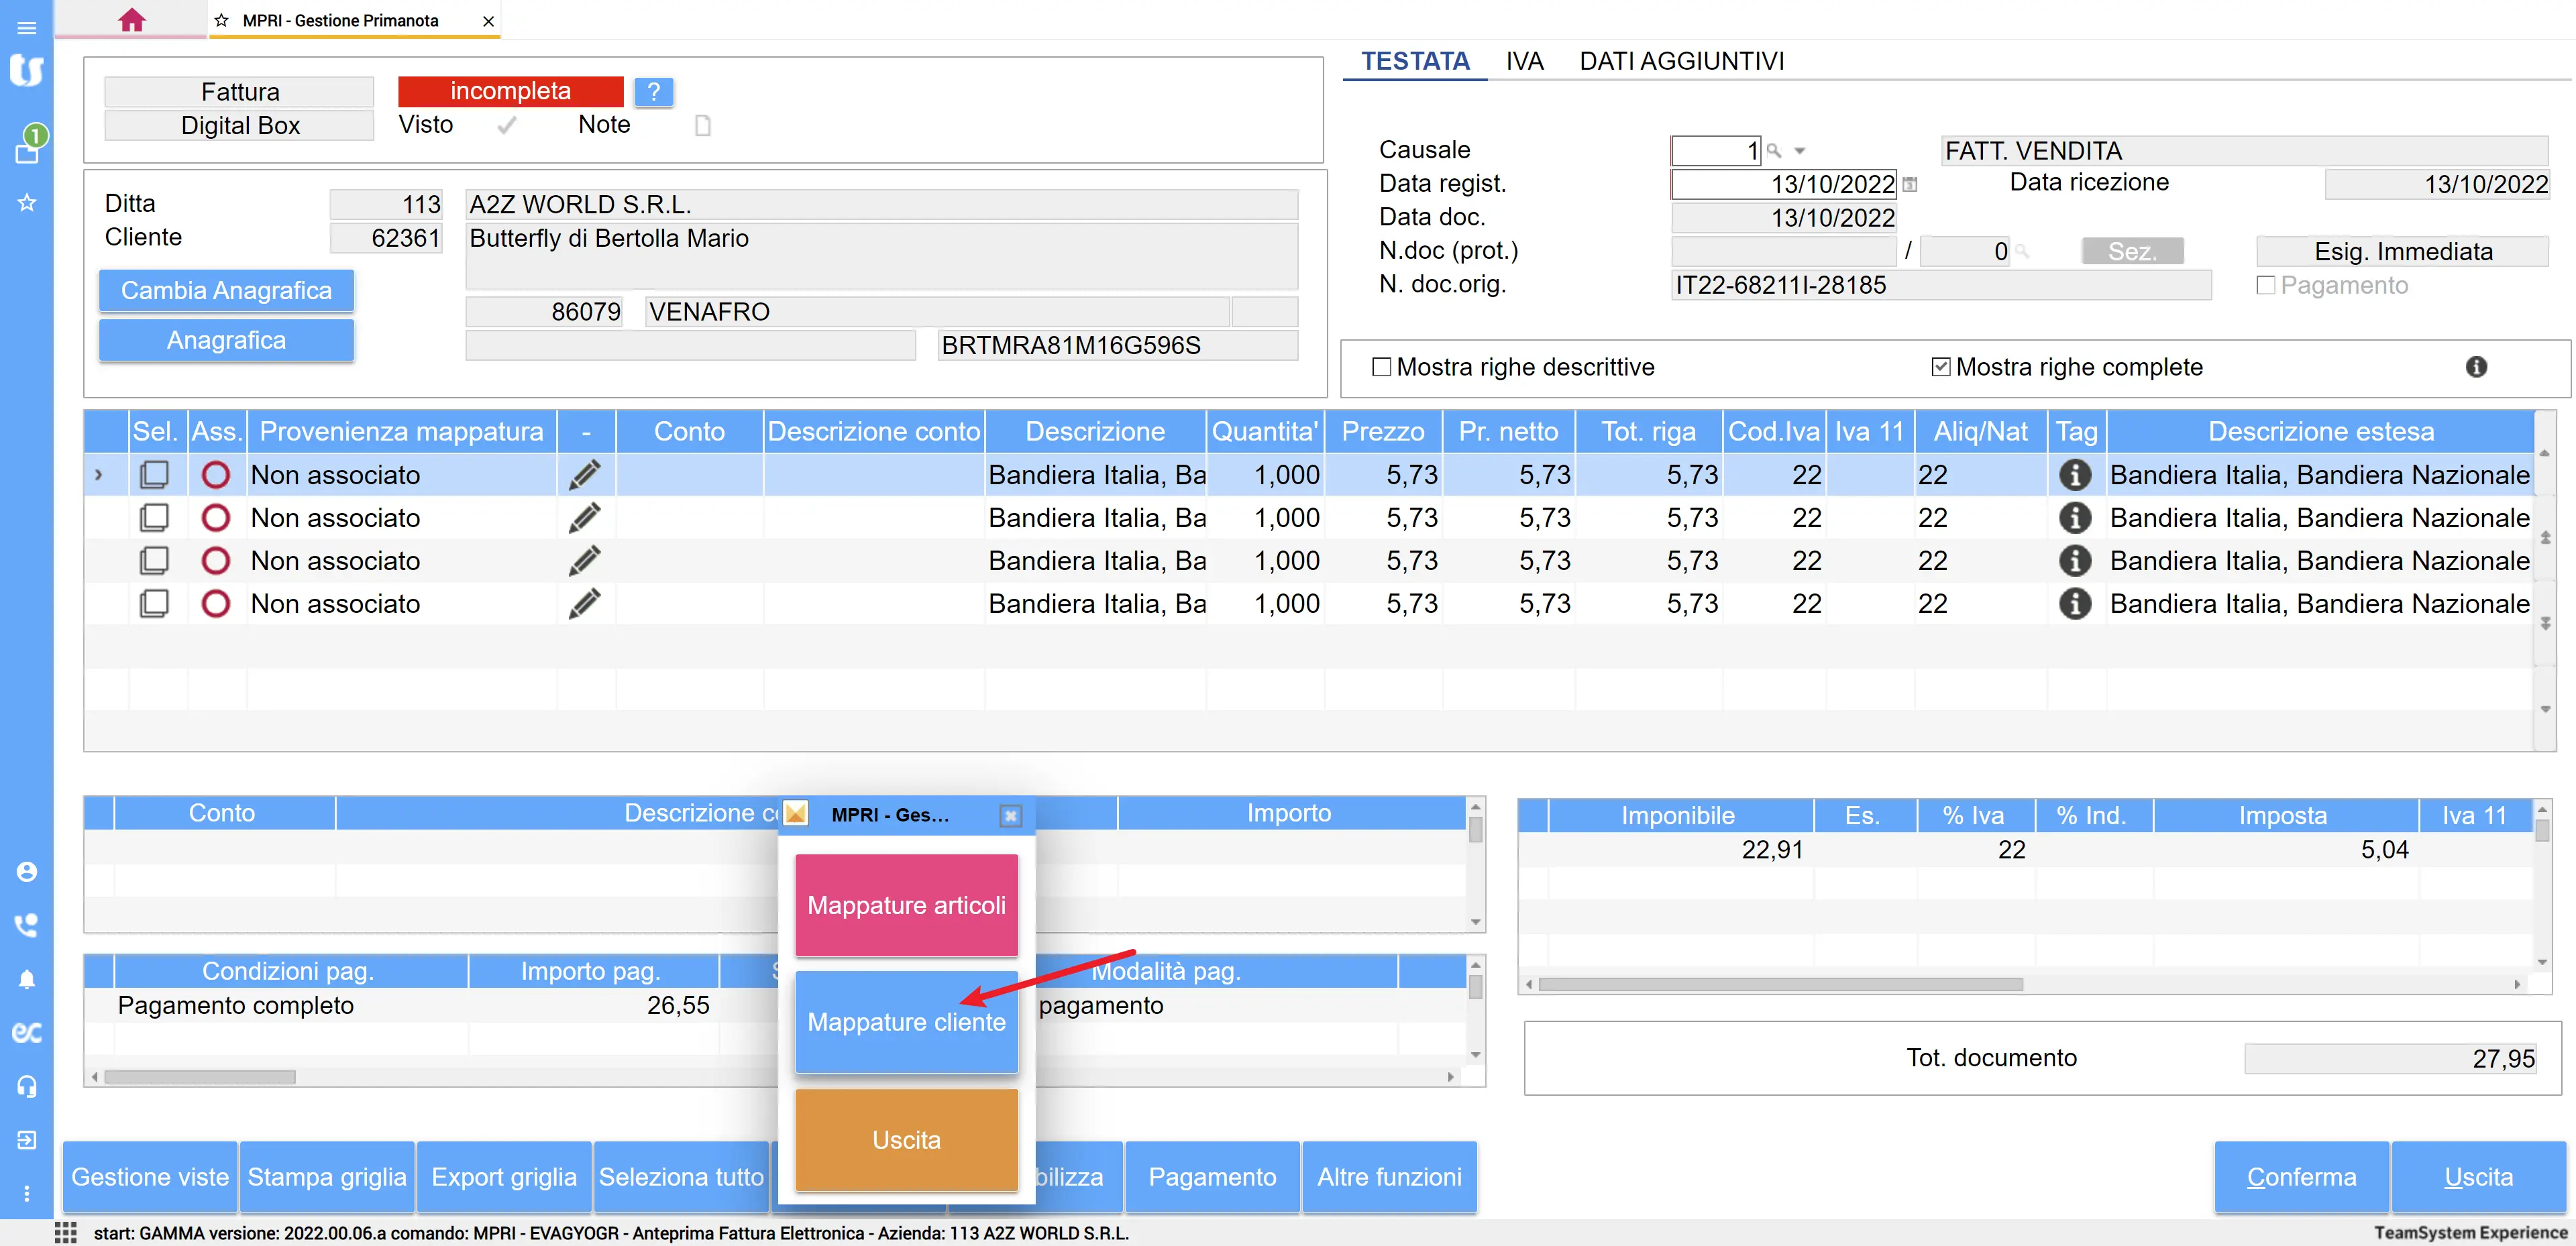Open the Data regist. calendar picker
The width and height of the screenshot is (2576, 1246).
coord(1910,184)
